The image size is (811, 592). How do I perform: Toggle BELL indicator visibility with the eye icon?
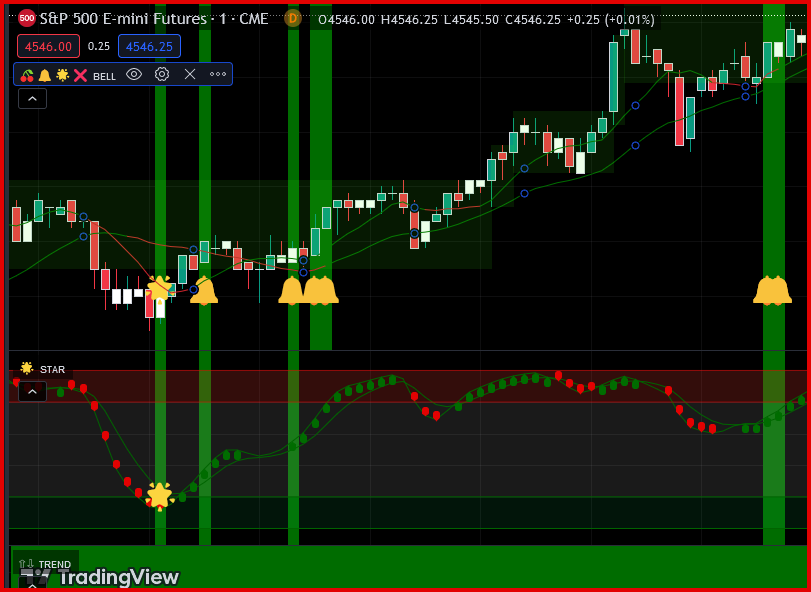point(134,74)
